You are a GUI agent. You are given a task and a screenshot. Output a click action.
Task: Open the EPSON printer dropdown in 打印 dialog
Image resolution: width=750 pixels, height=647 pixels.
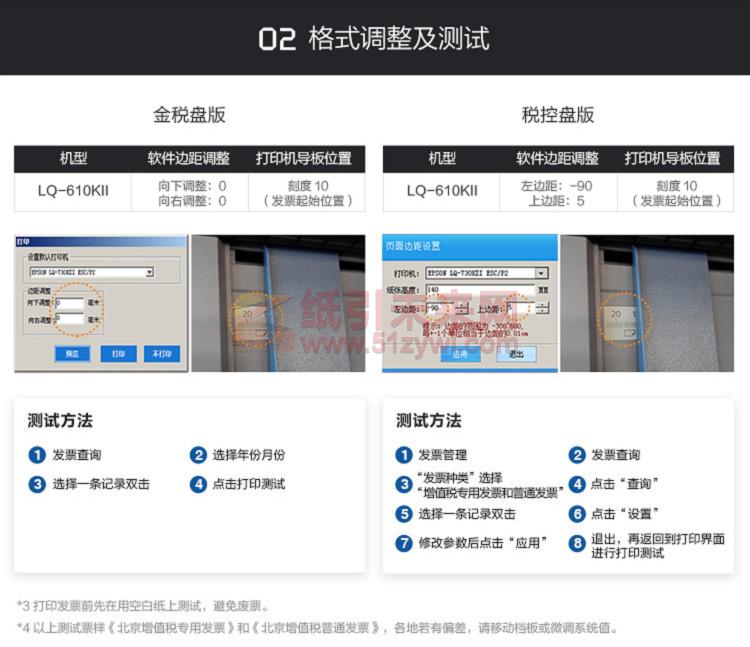[x=149, y=272]
